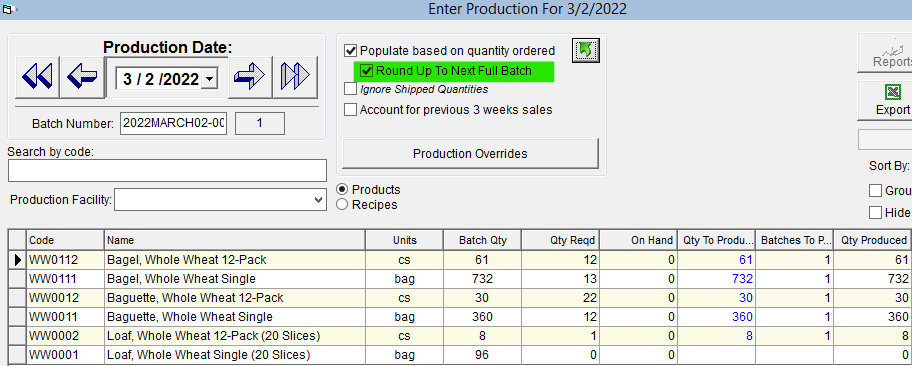The height and width of the screenshot is (366, 912).
Task: Go to previous production date arrow
Action: click(82, 77)
